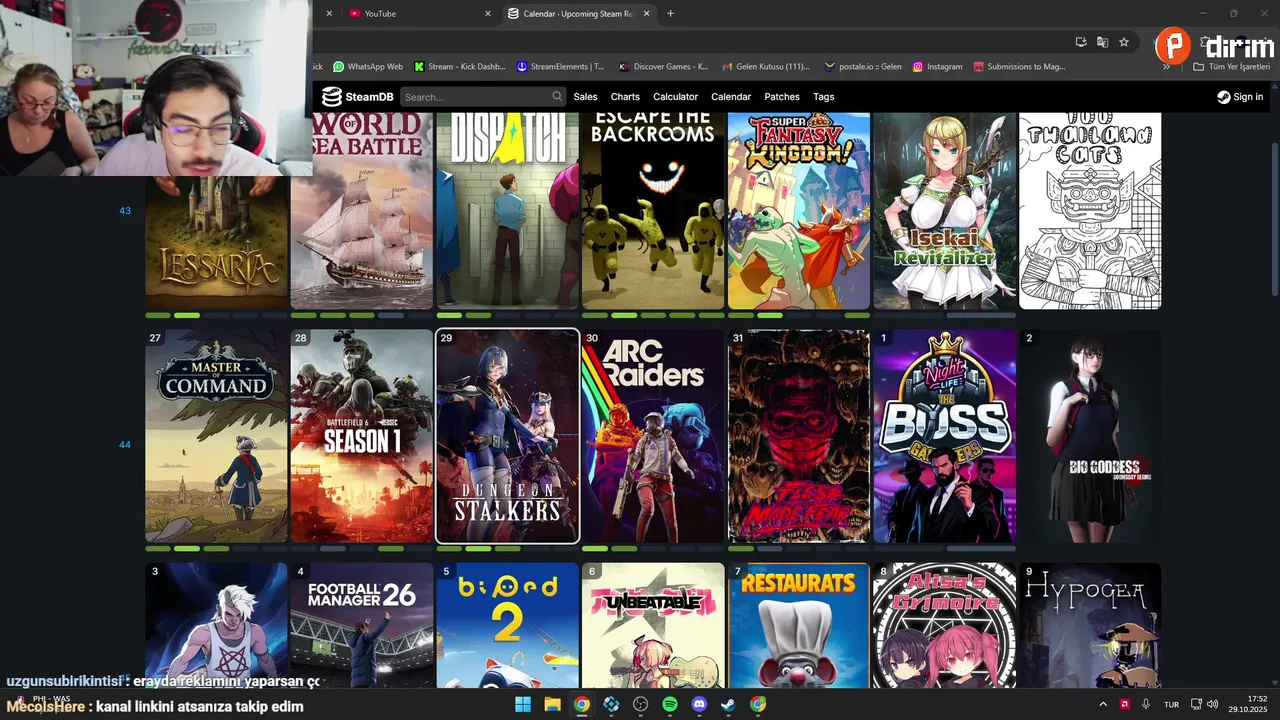Open the Stream - Kick Dashboard bookmark
This screenshot has width=1280, height=720.
coord(460,67)
